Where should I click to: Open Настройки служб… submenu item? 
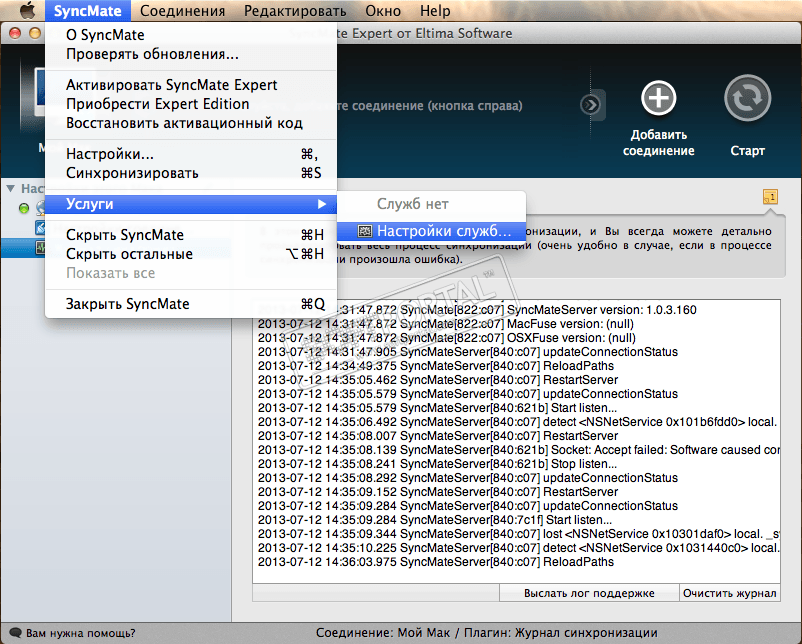(x=431, y=231)
